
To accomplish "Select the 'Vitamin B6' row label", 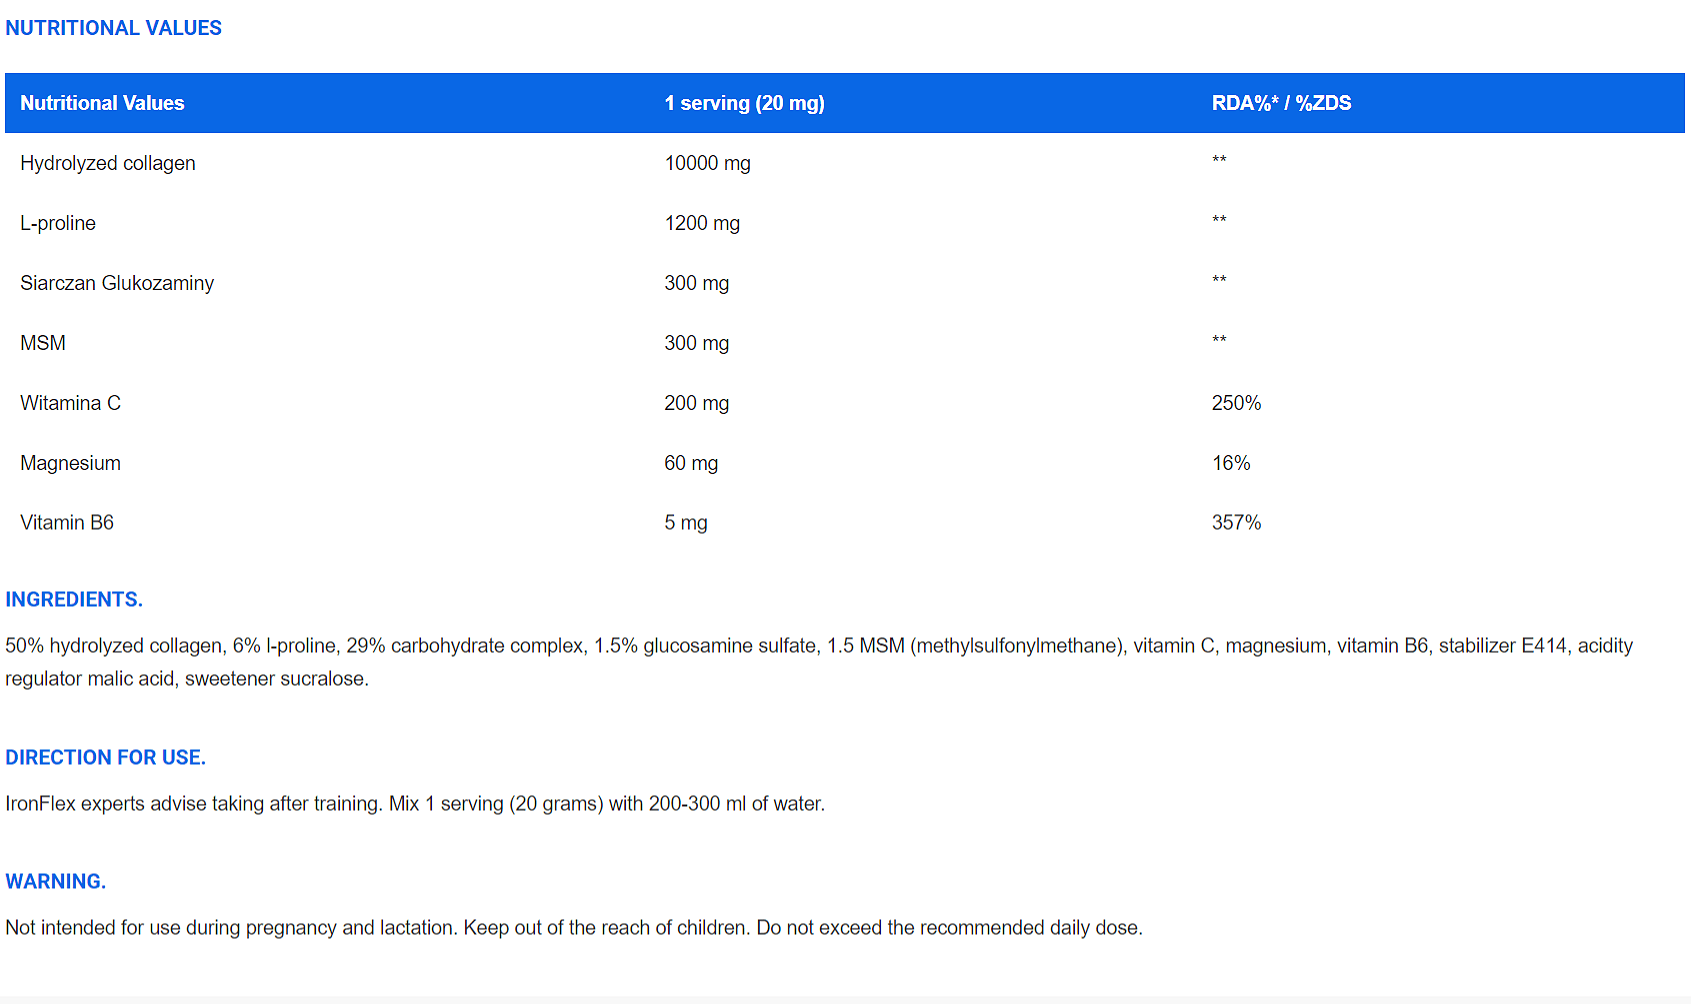I will [67, 522].
